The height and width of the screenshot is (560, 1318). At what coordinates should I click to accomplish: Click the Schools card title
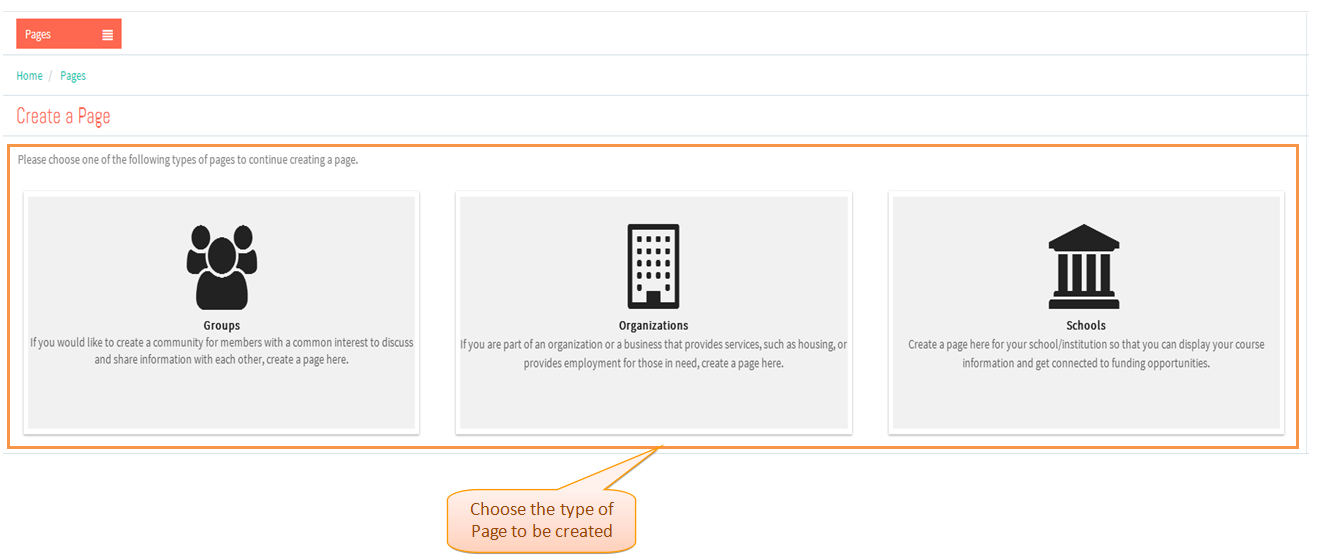click(1086, 326)
